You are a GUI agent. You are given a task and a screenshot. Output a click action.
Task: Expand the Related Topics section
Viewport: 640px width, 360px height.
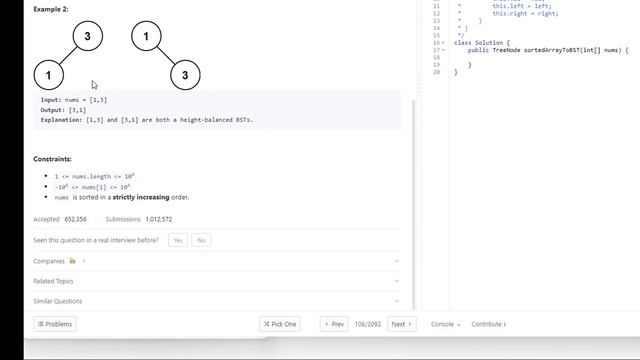click(216, 281)
